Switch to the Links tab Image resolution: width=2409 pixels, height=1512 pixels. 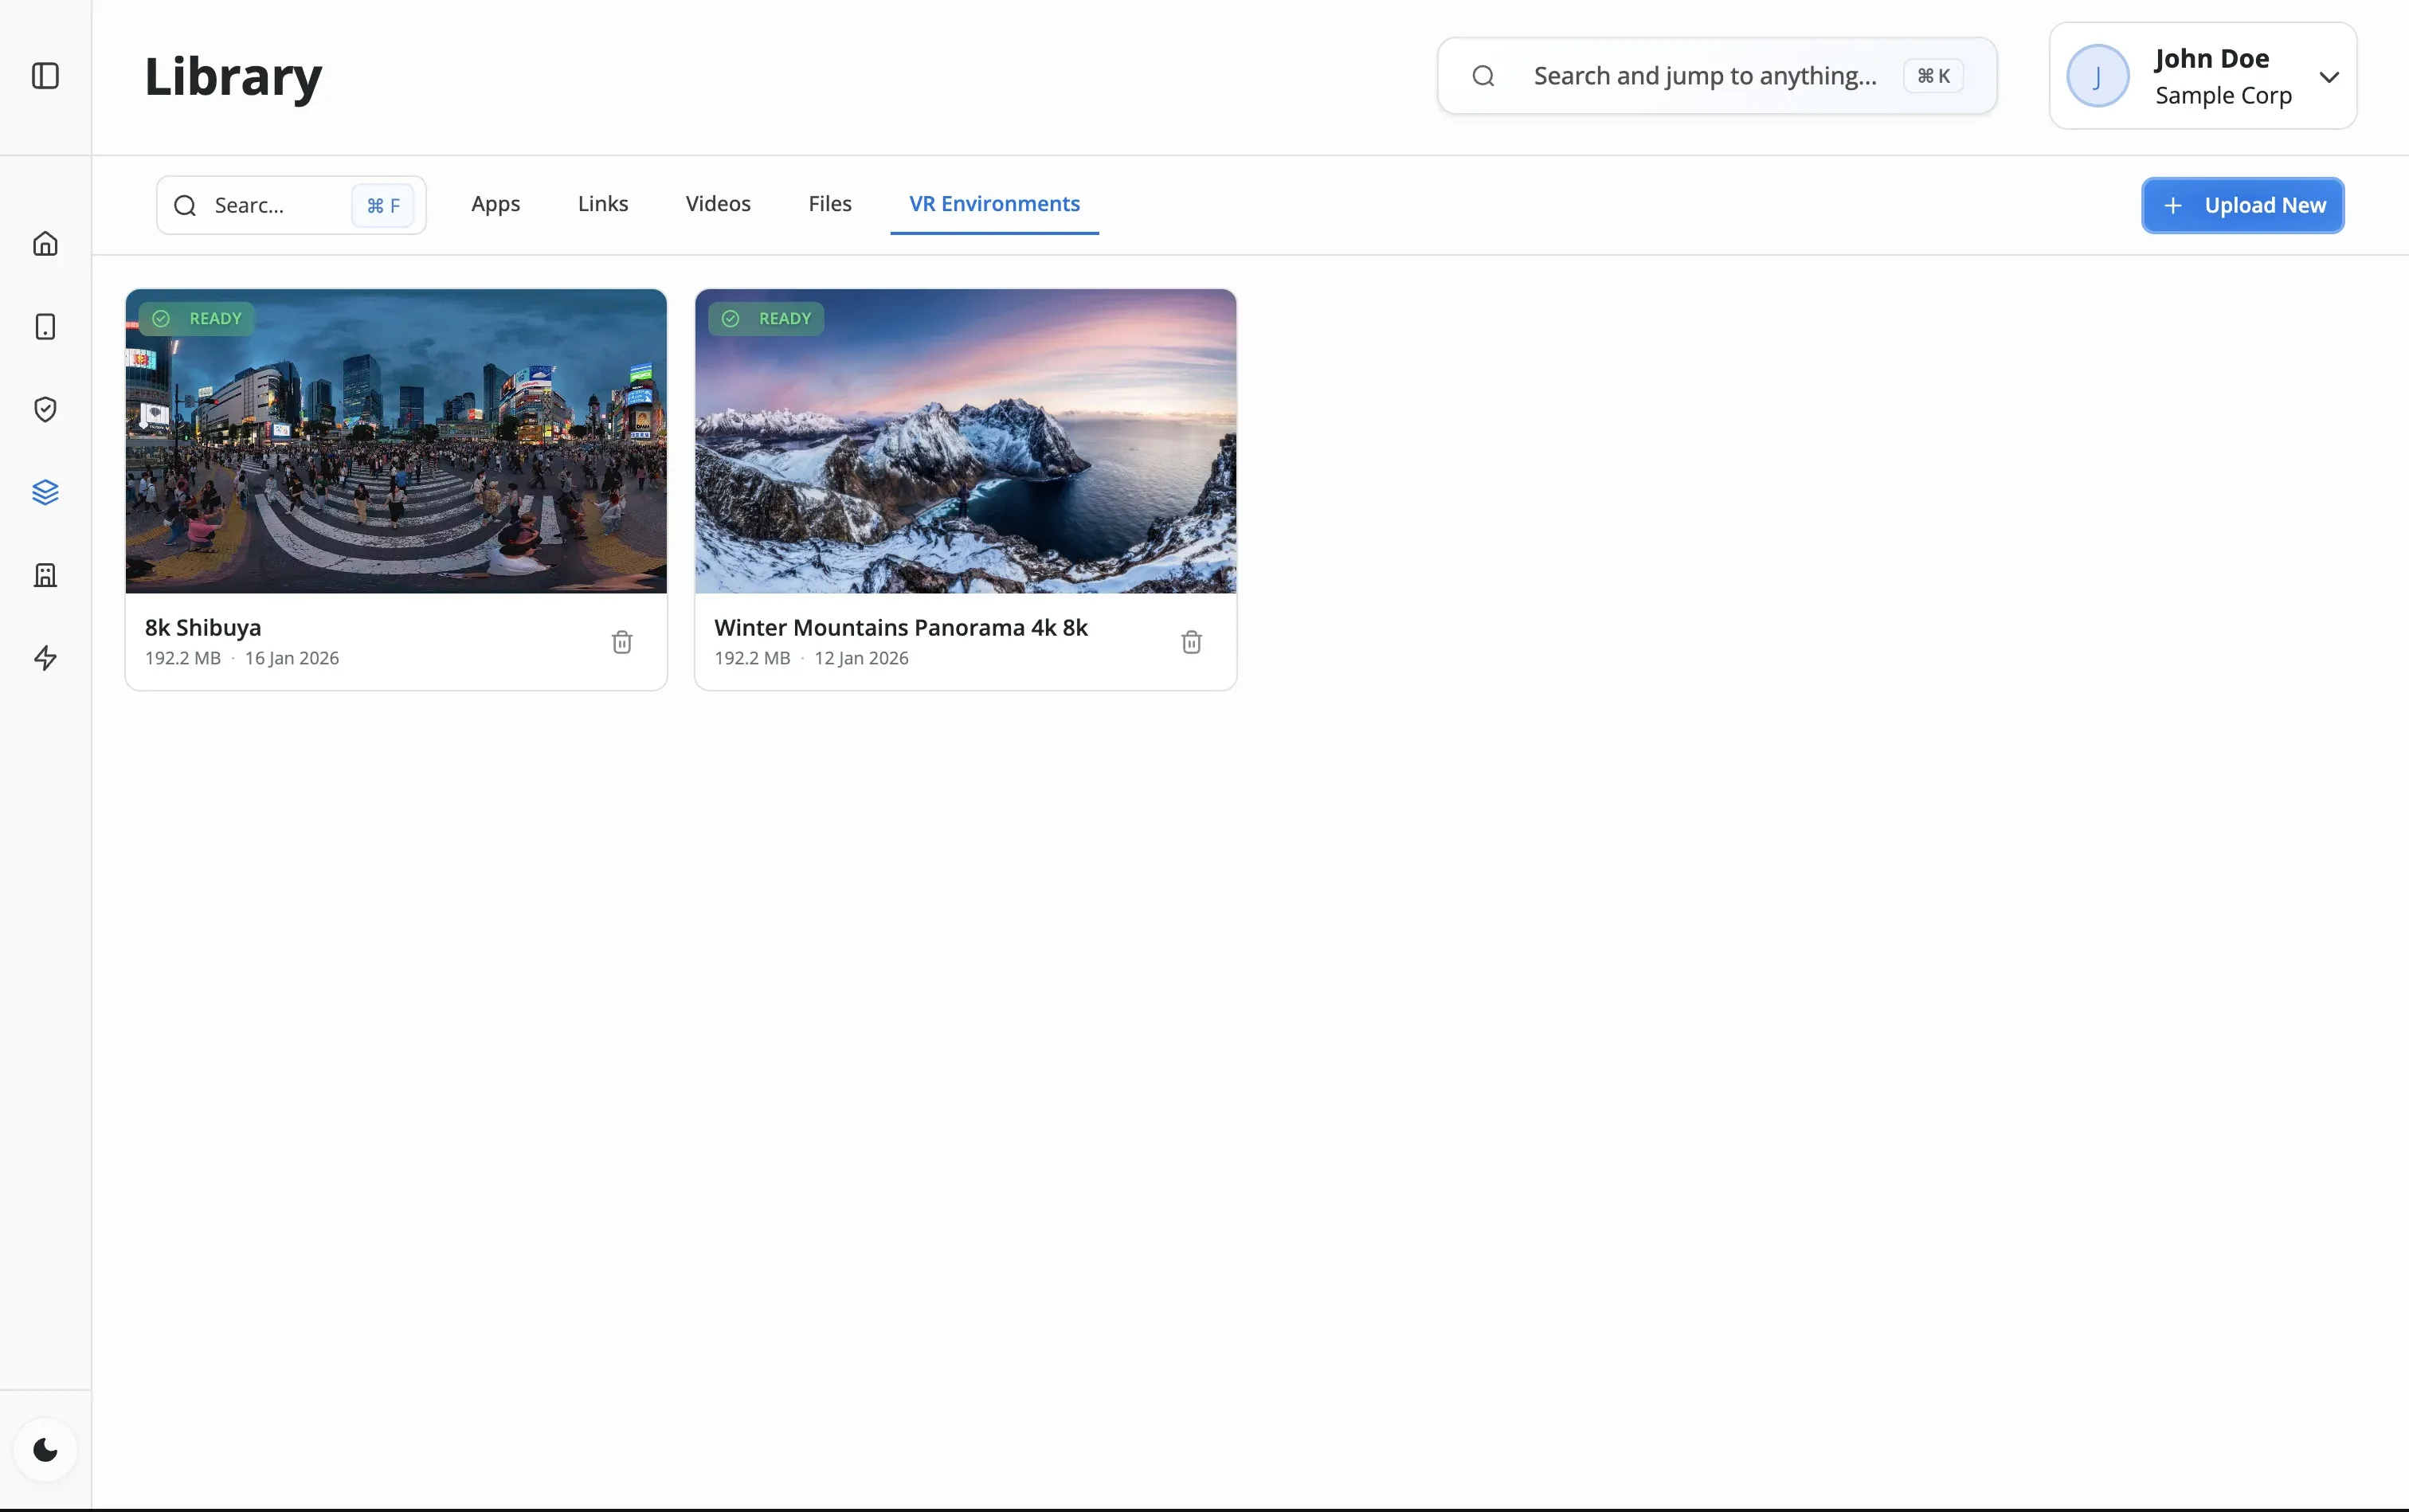603,204
